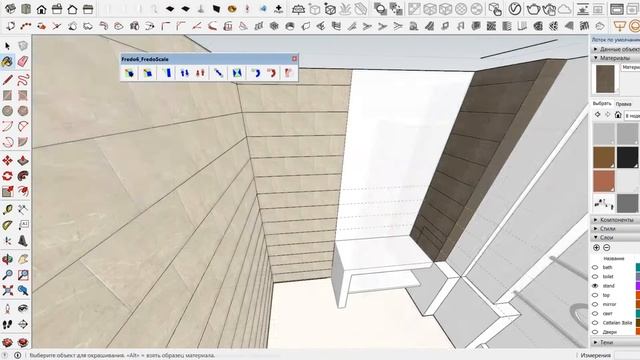
Task: Pick the terracotta orange material swatch
Action: click(x=604, y=181)
